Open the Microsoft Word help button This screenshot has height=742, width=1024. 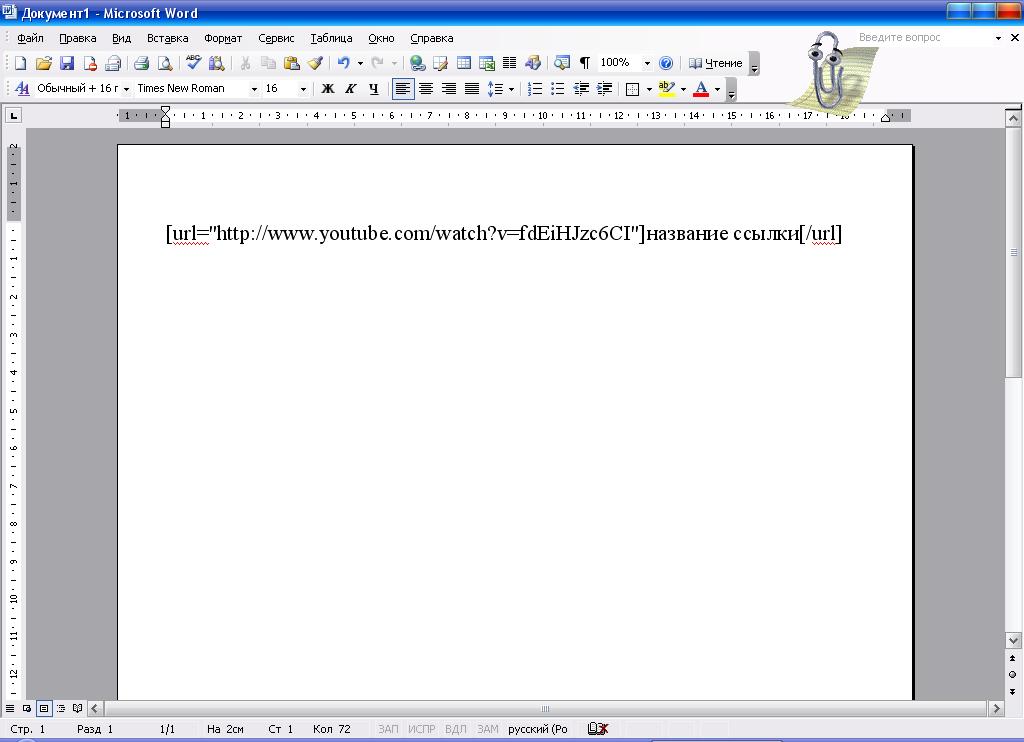(x=665, y=63)
